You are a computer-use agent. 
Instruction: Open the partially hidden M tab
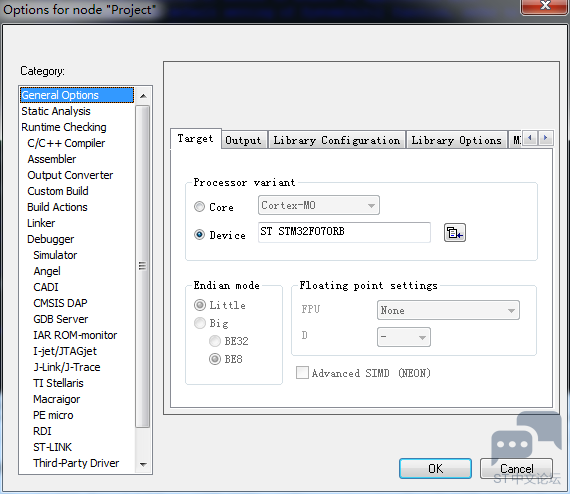click(516, 140)
